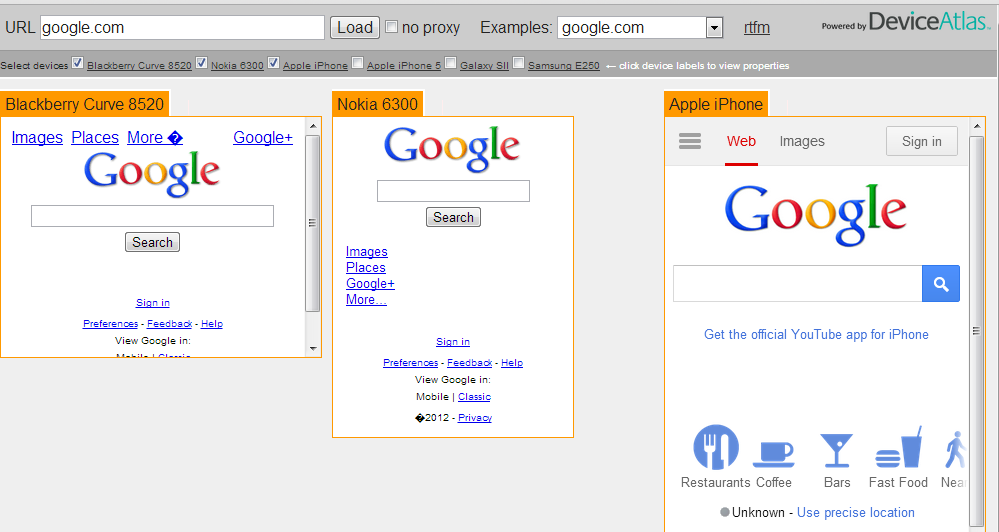Select the Fast Food burger icon
Image resolution: width=999 pixels, height=532 pixels.
(x=898, y=449)
